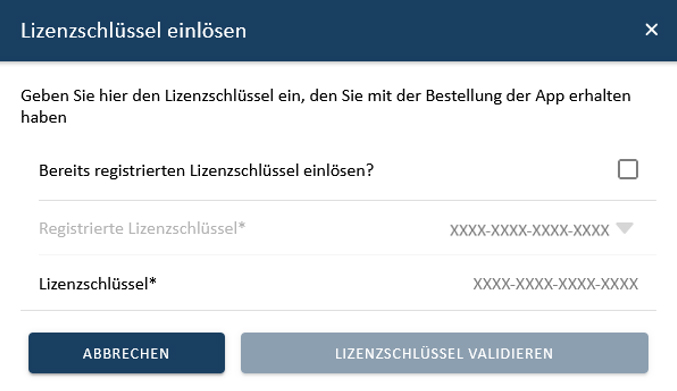Click the instruction text about the Bestellung
677x391 pixels.
[326, 106]
